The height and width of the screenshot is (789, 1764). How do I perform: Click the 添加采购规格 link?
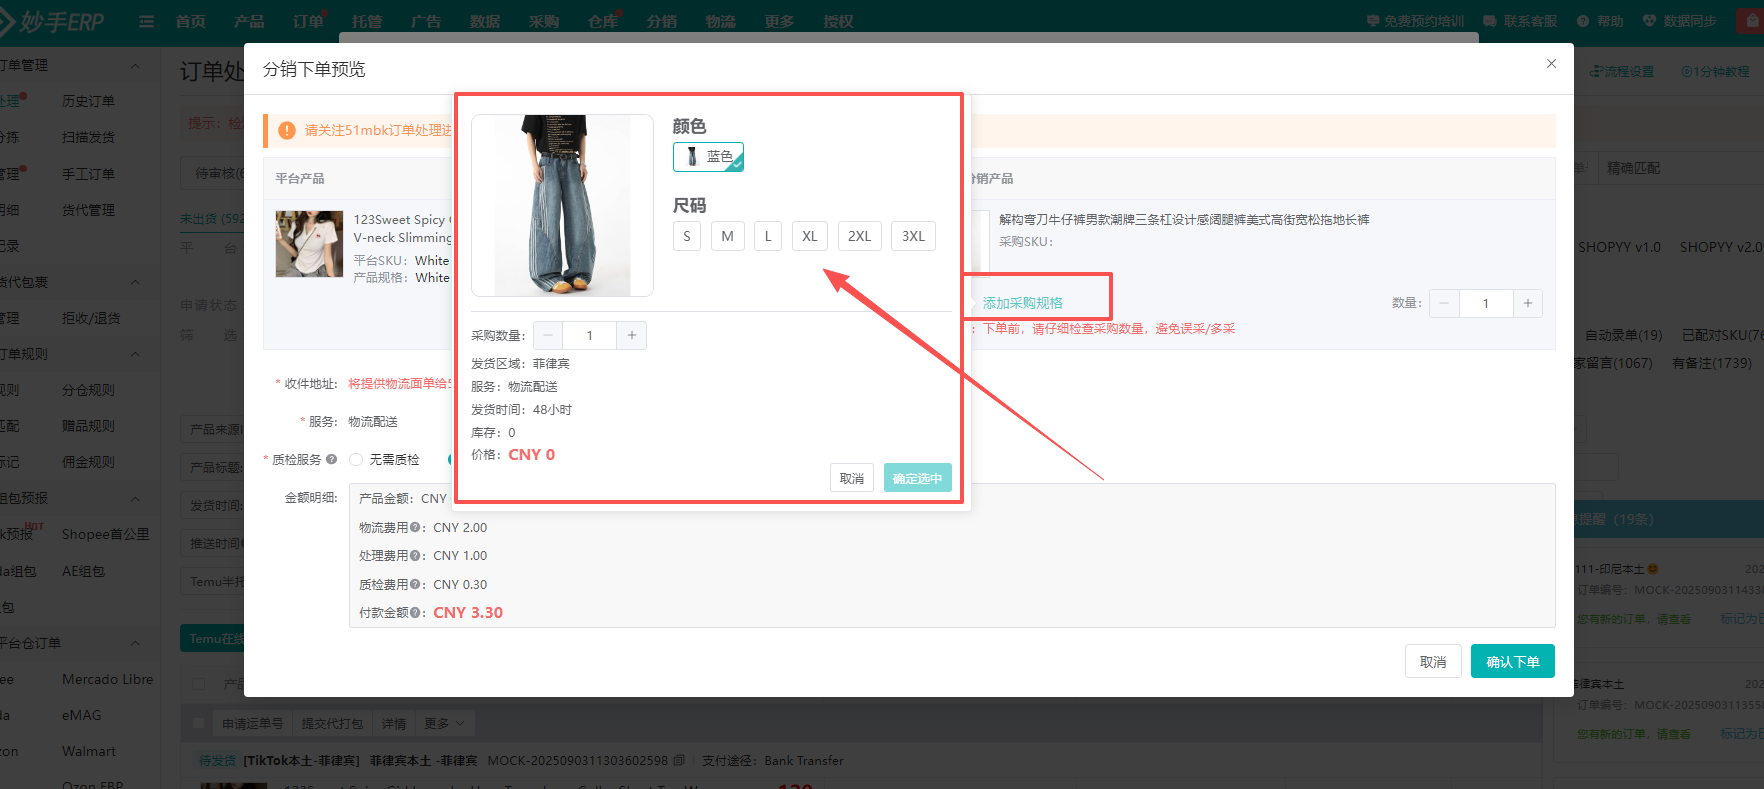1022,303
